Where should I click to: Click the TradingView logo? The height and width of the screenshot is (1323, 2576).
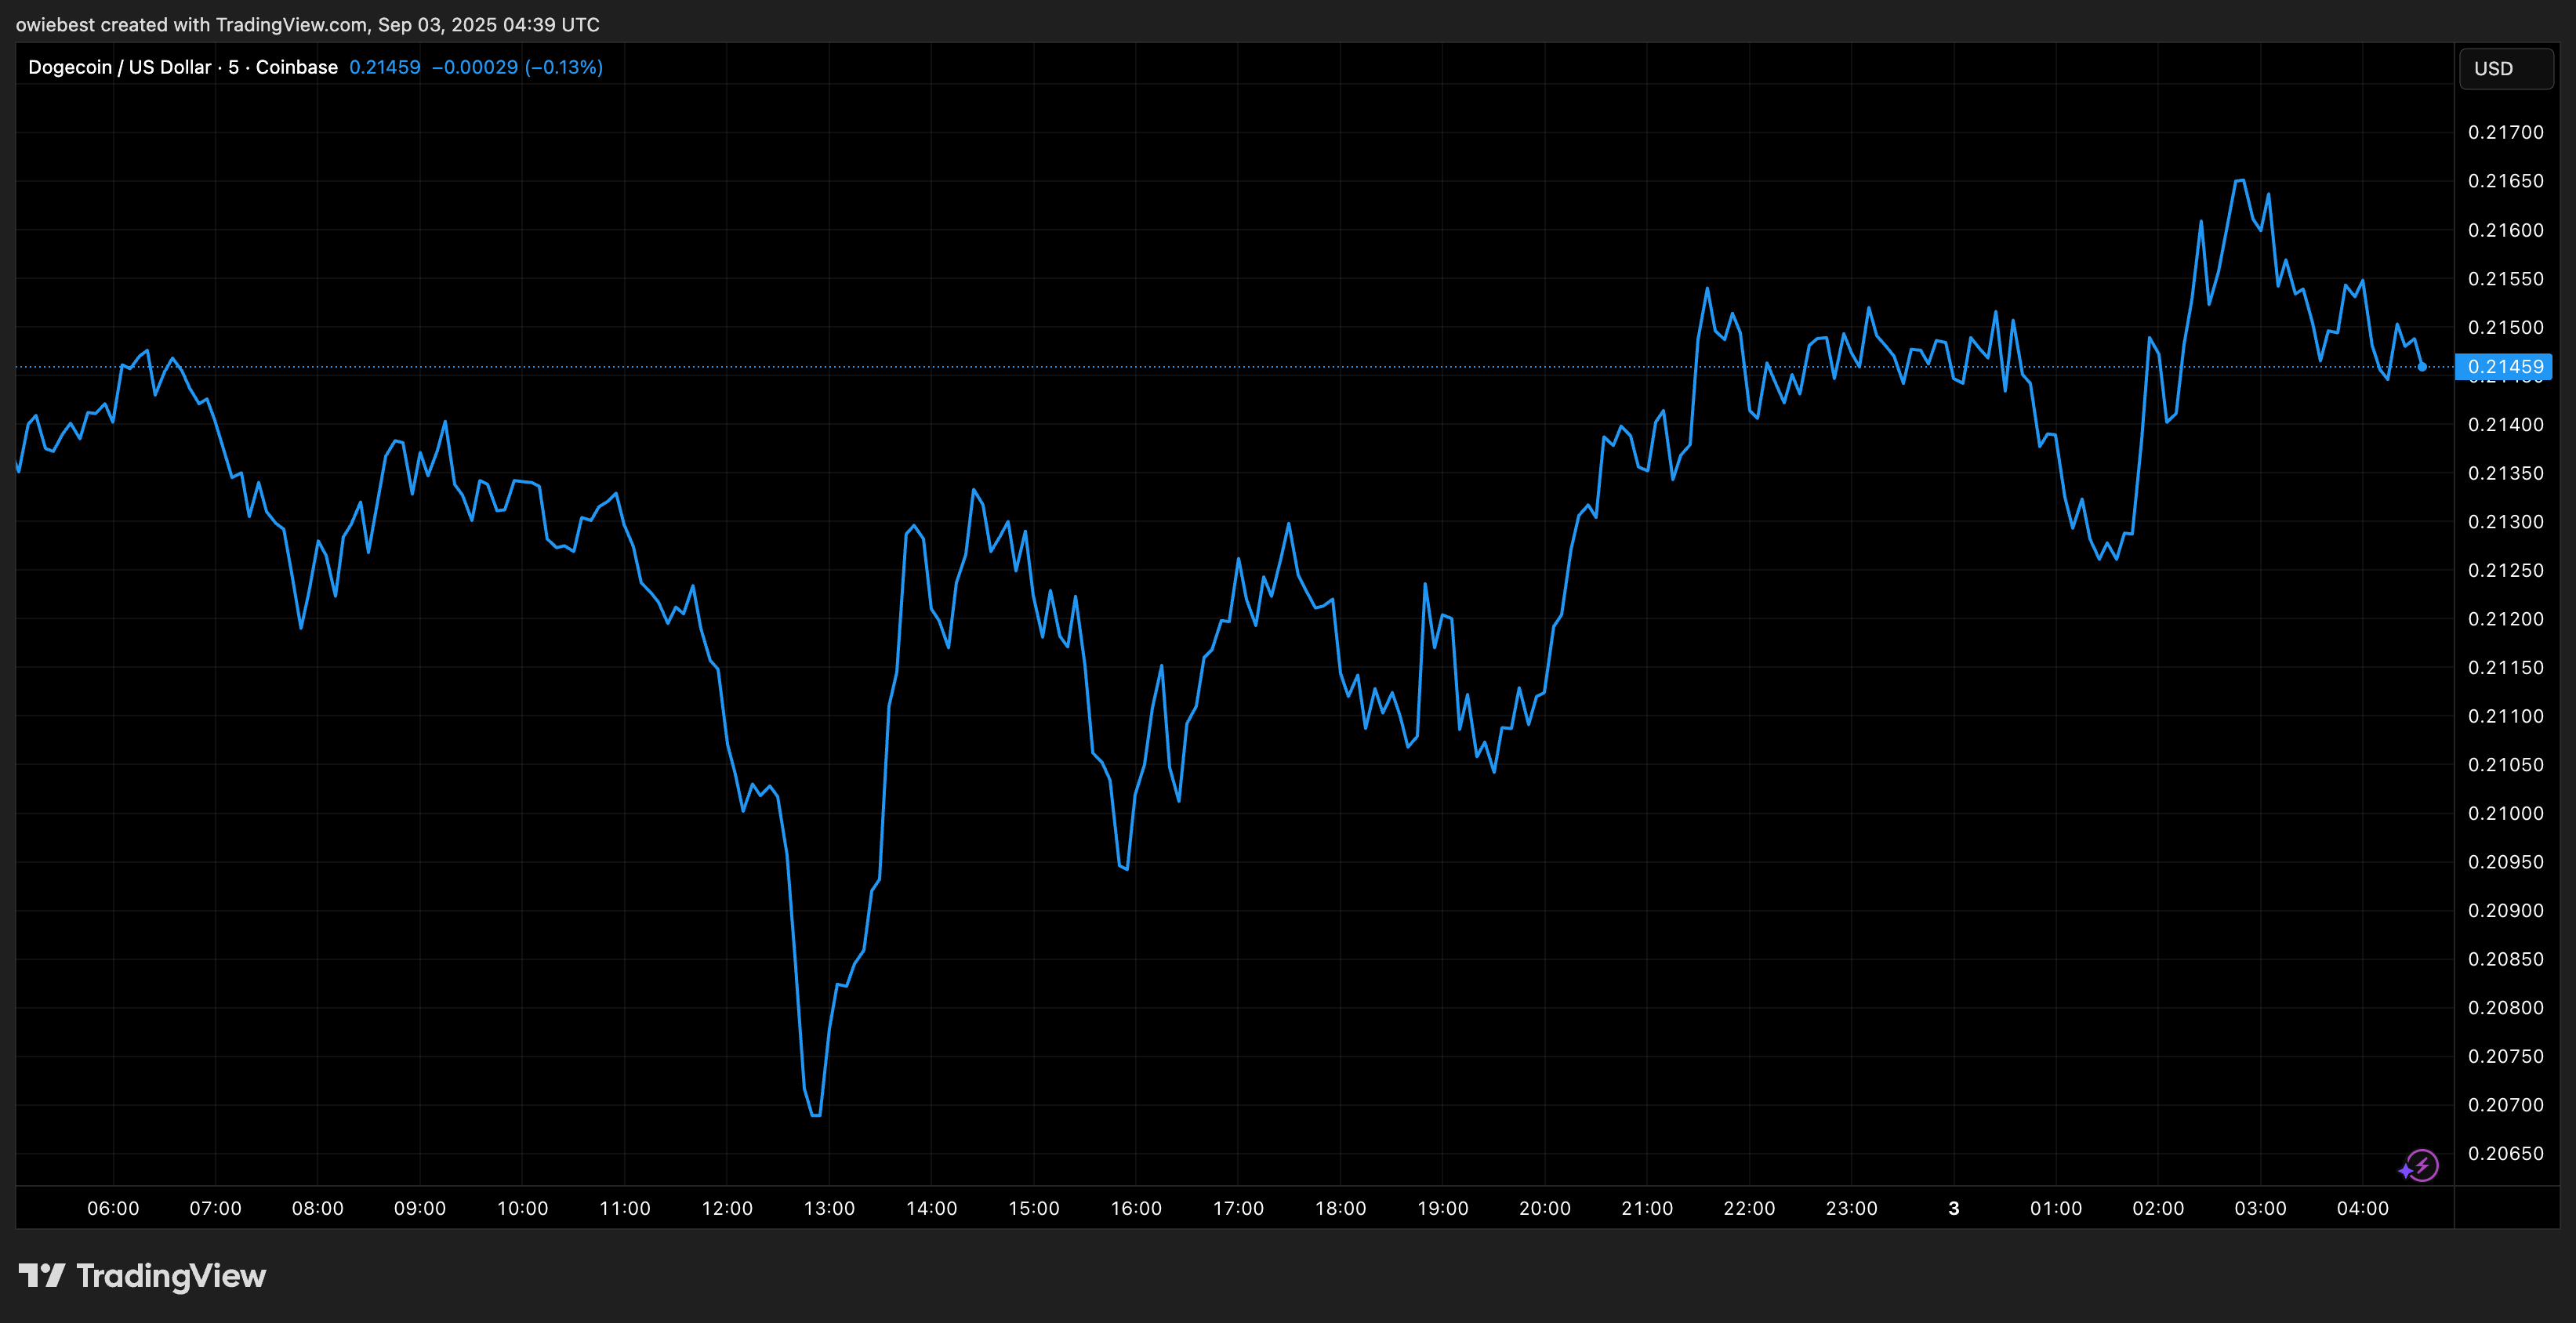(x=142, y=1276)
